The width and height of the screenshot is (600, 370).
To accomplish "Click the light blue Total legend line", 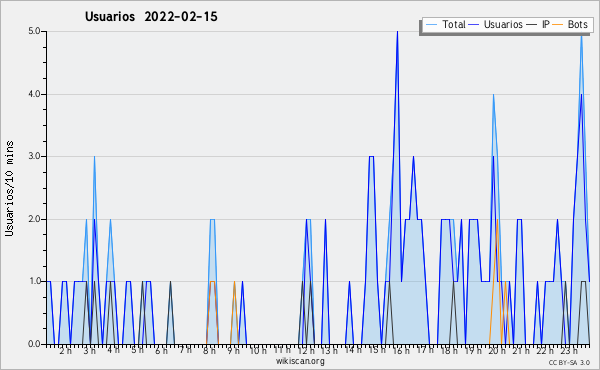I will tap(431, 25).
